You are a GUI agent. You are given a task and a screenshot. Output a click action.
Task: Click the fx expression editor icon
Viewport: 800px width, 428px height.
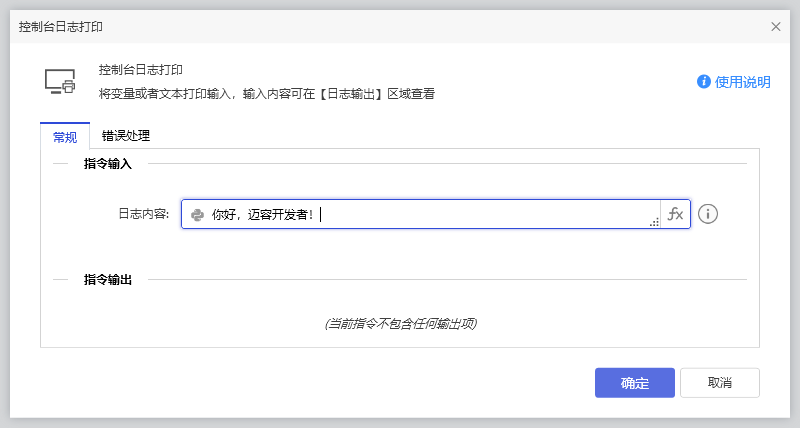[x=675, y=214]
